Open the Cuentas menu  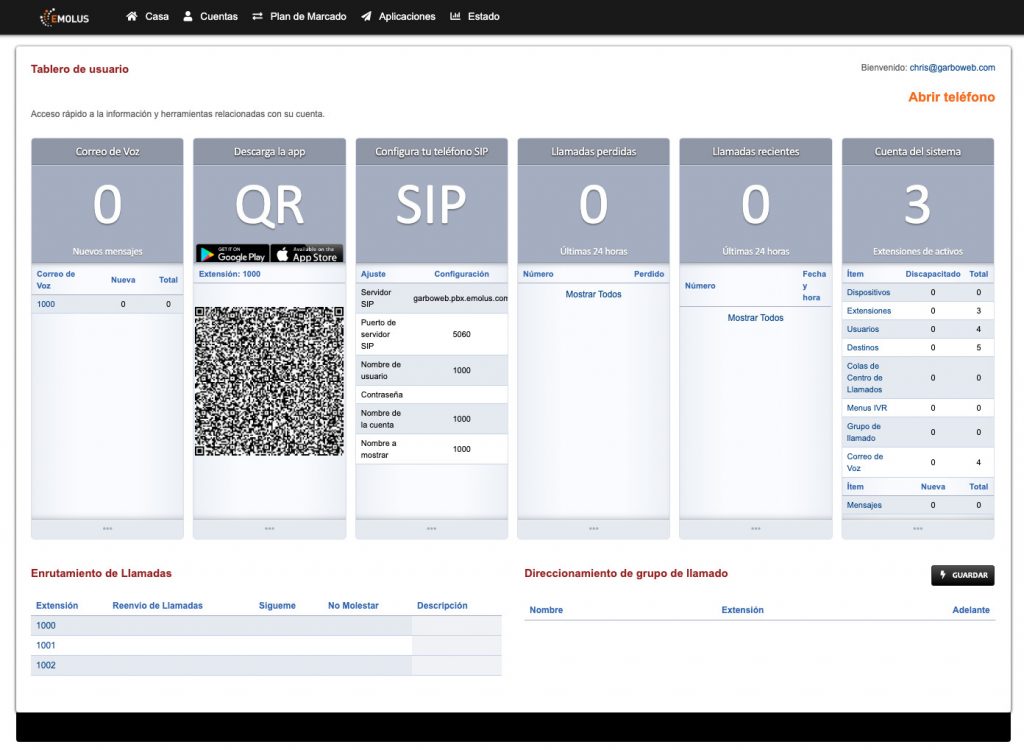(211, 16)
